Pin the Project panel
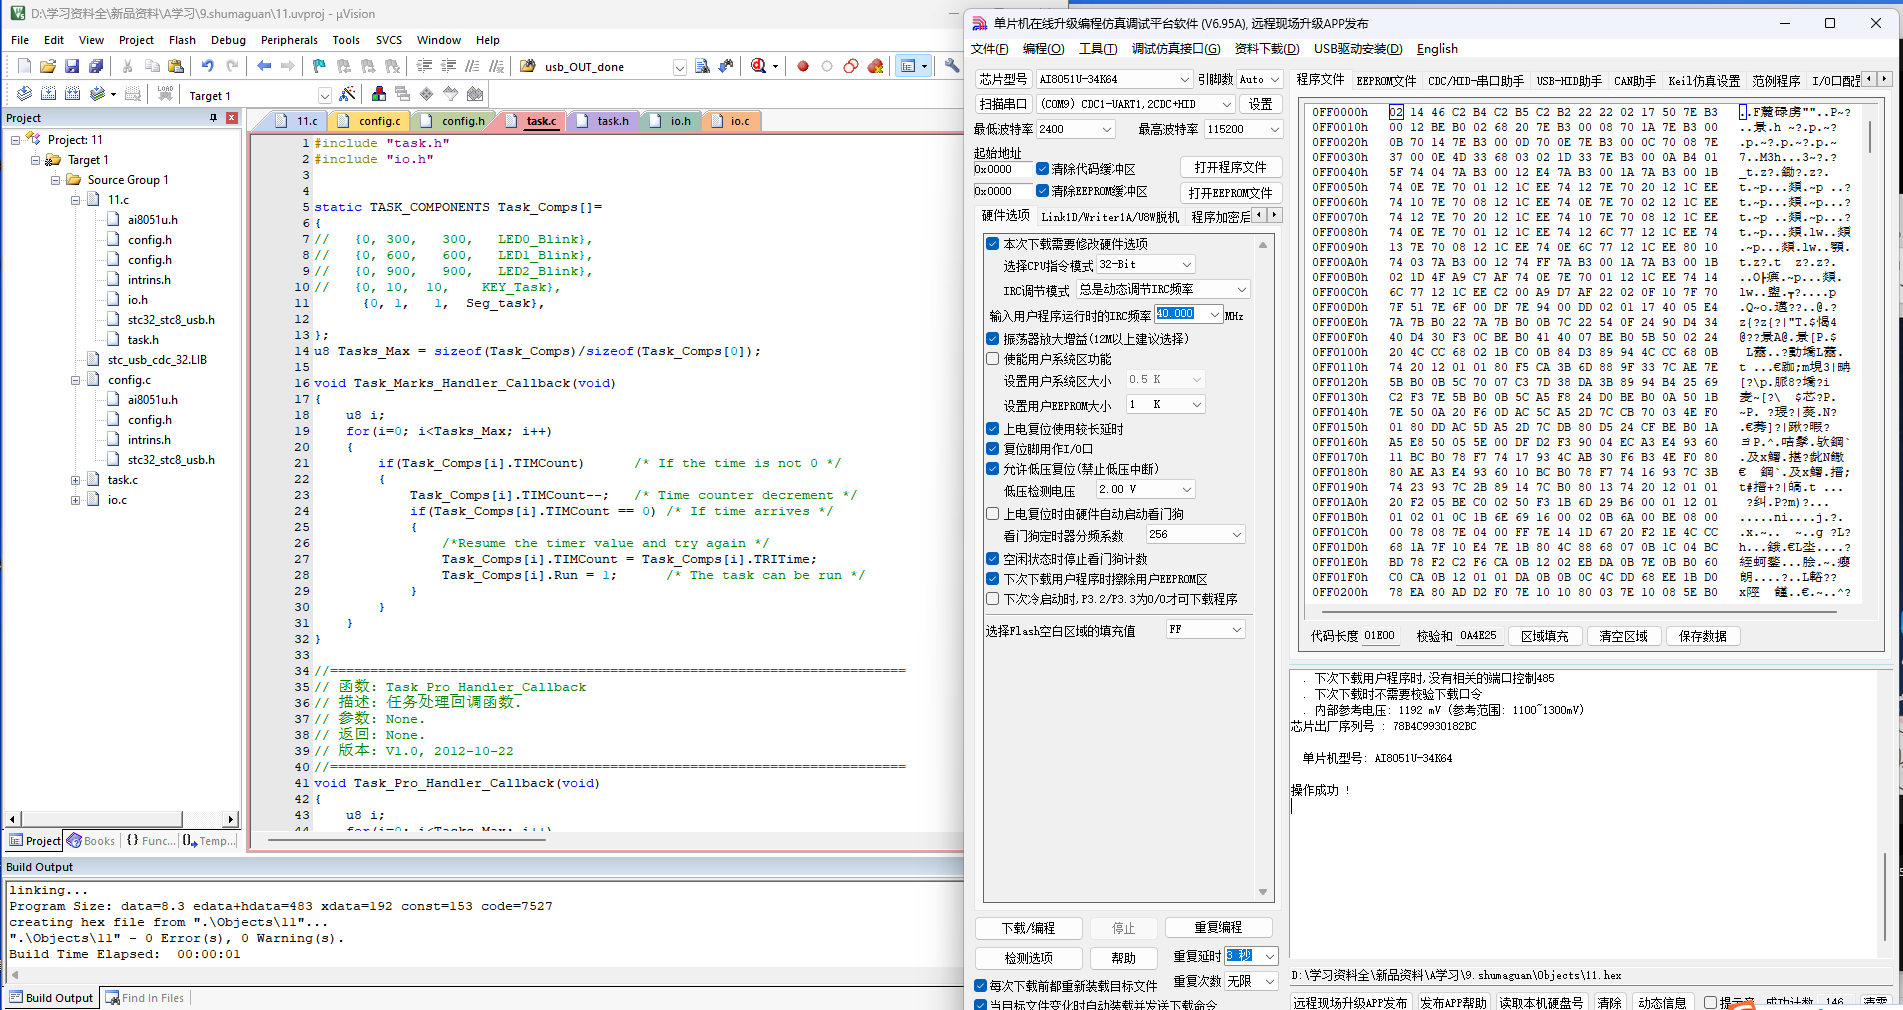1903x1010 pixels. point(213,118)
